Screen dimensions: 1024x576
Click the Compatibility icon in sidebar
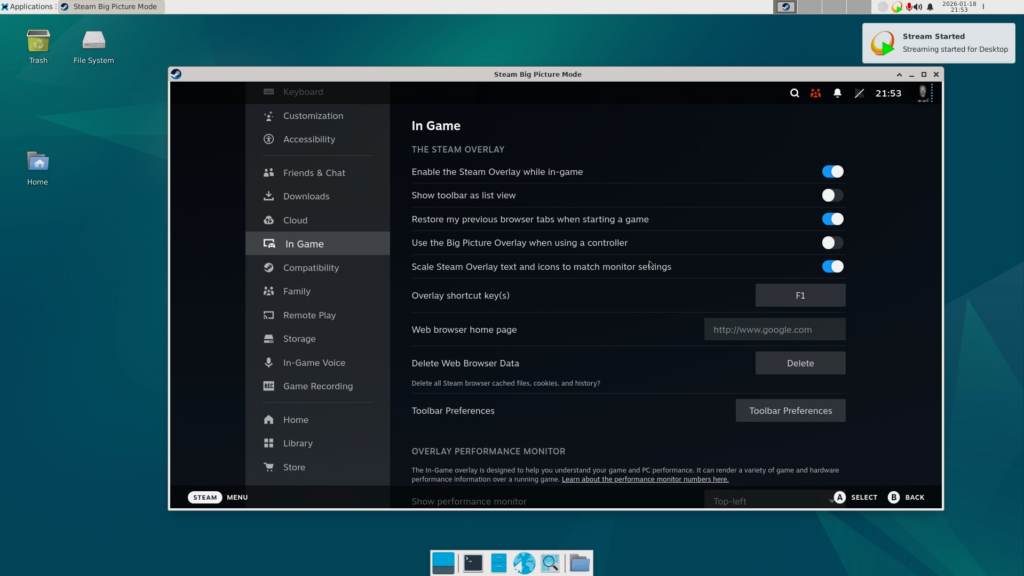pos(268,268)
